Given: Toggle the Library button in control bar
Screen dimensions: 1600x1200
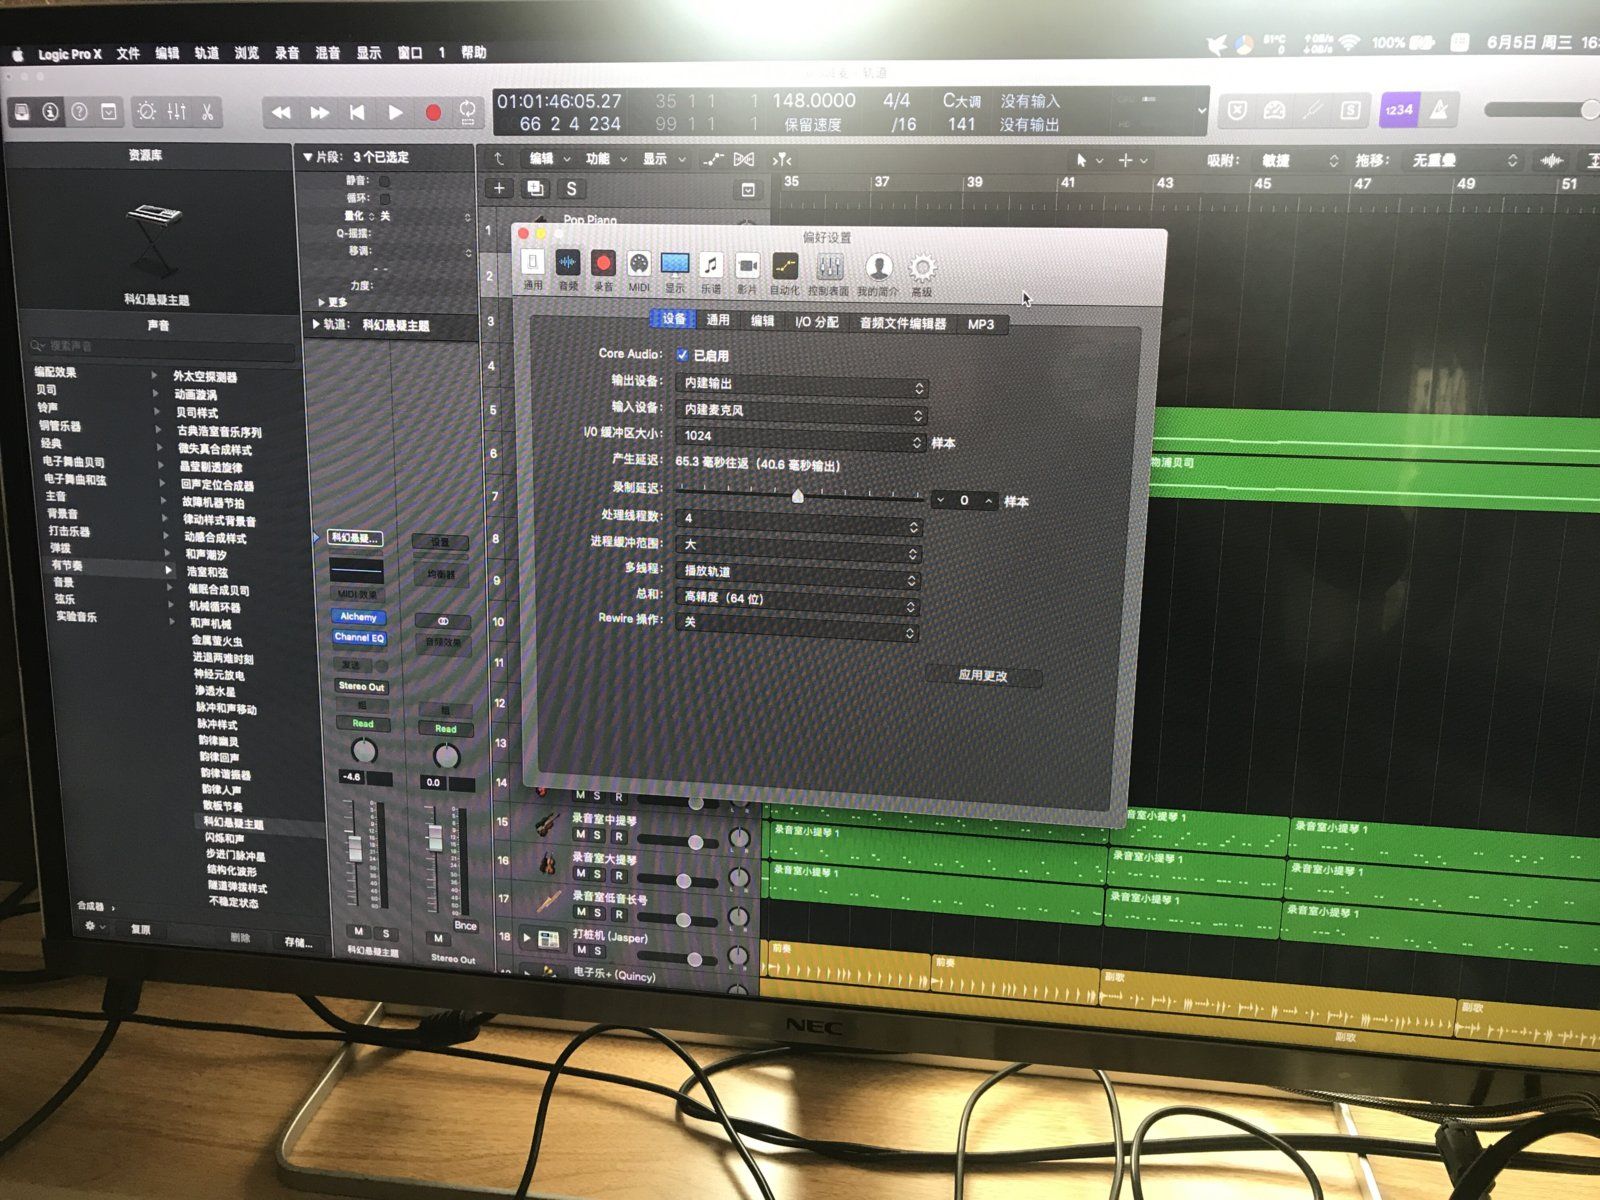Looking at the screenshot, I should coord(21,111).
